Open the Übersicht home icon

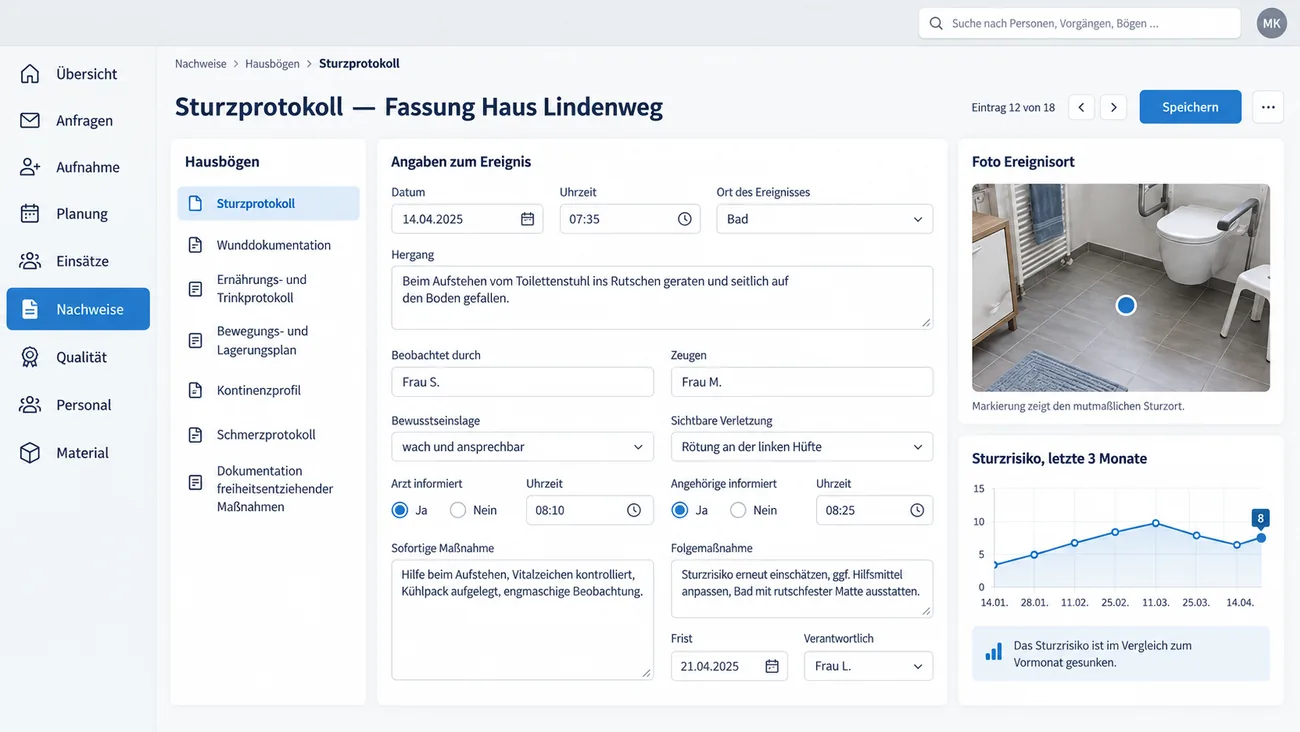pyautogui.click(x=30, y=74)
